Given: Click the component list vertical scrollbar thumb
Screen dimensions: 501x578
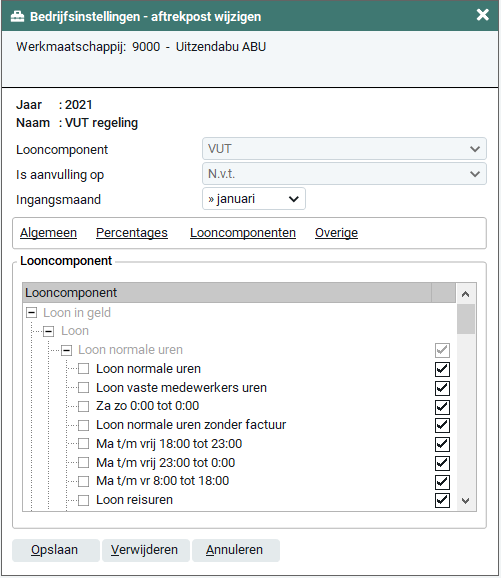Looking at the screenshot, I should (466, 319).
